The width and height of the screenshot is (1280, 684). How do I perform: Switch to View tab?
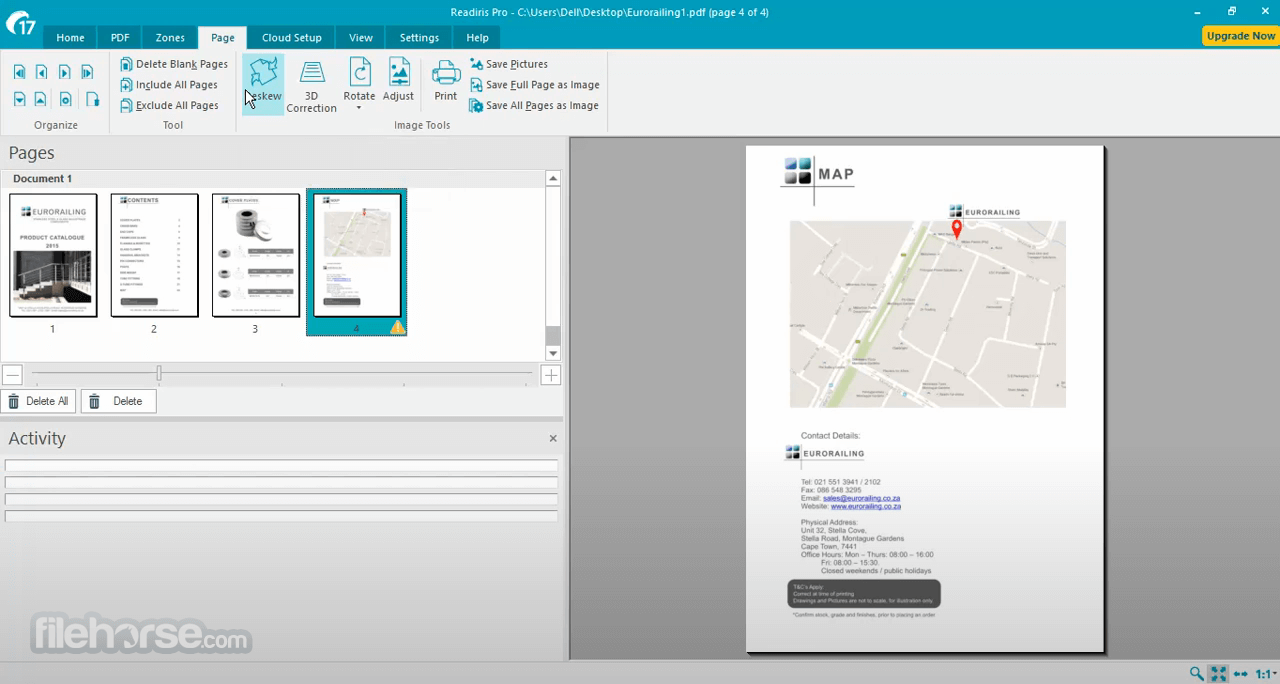361,38
